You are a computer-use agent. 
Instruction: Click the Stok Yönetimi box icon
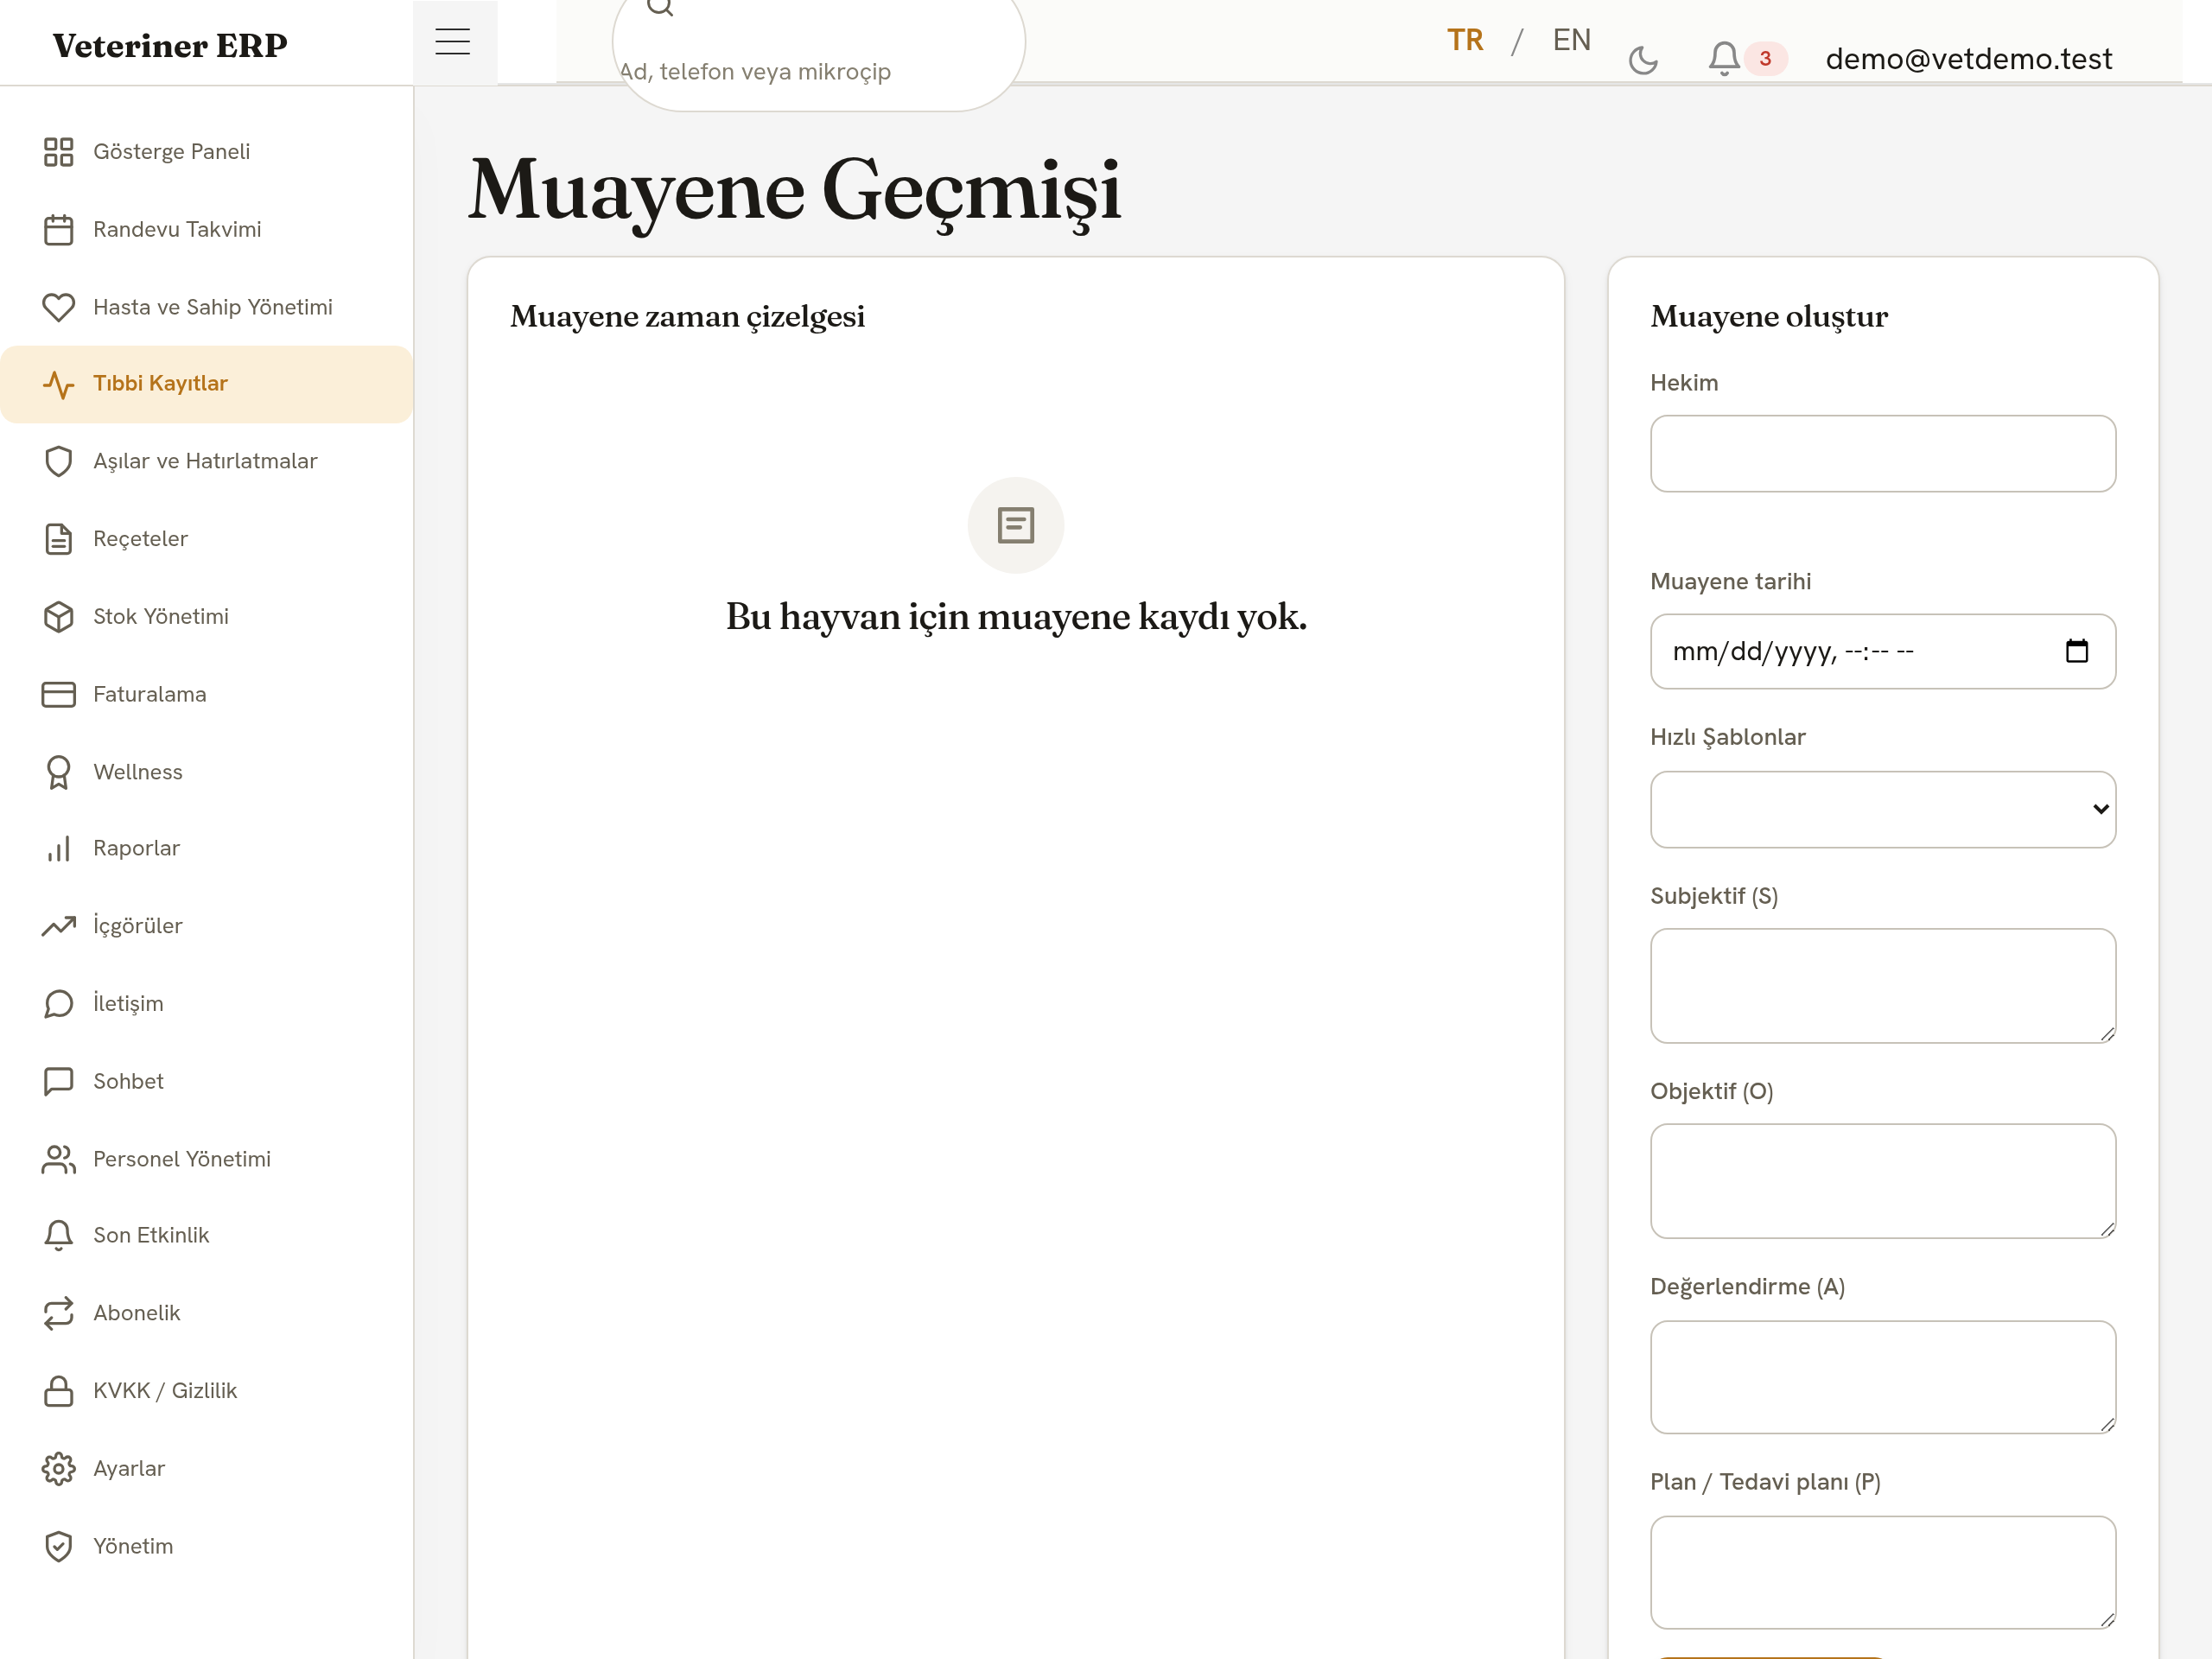coord(59,617)
